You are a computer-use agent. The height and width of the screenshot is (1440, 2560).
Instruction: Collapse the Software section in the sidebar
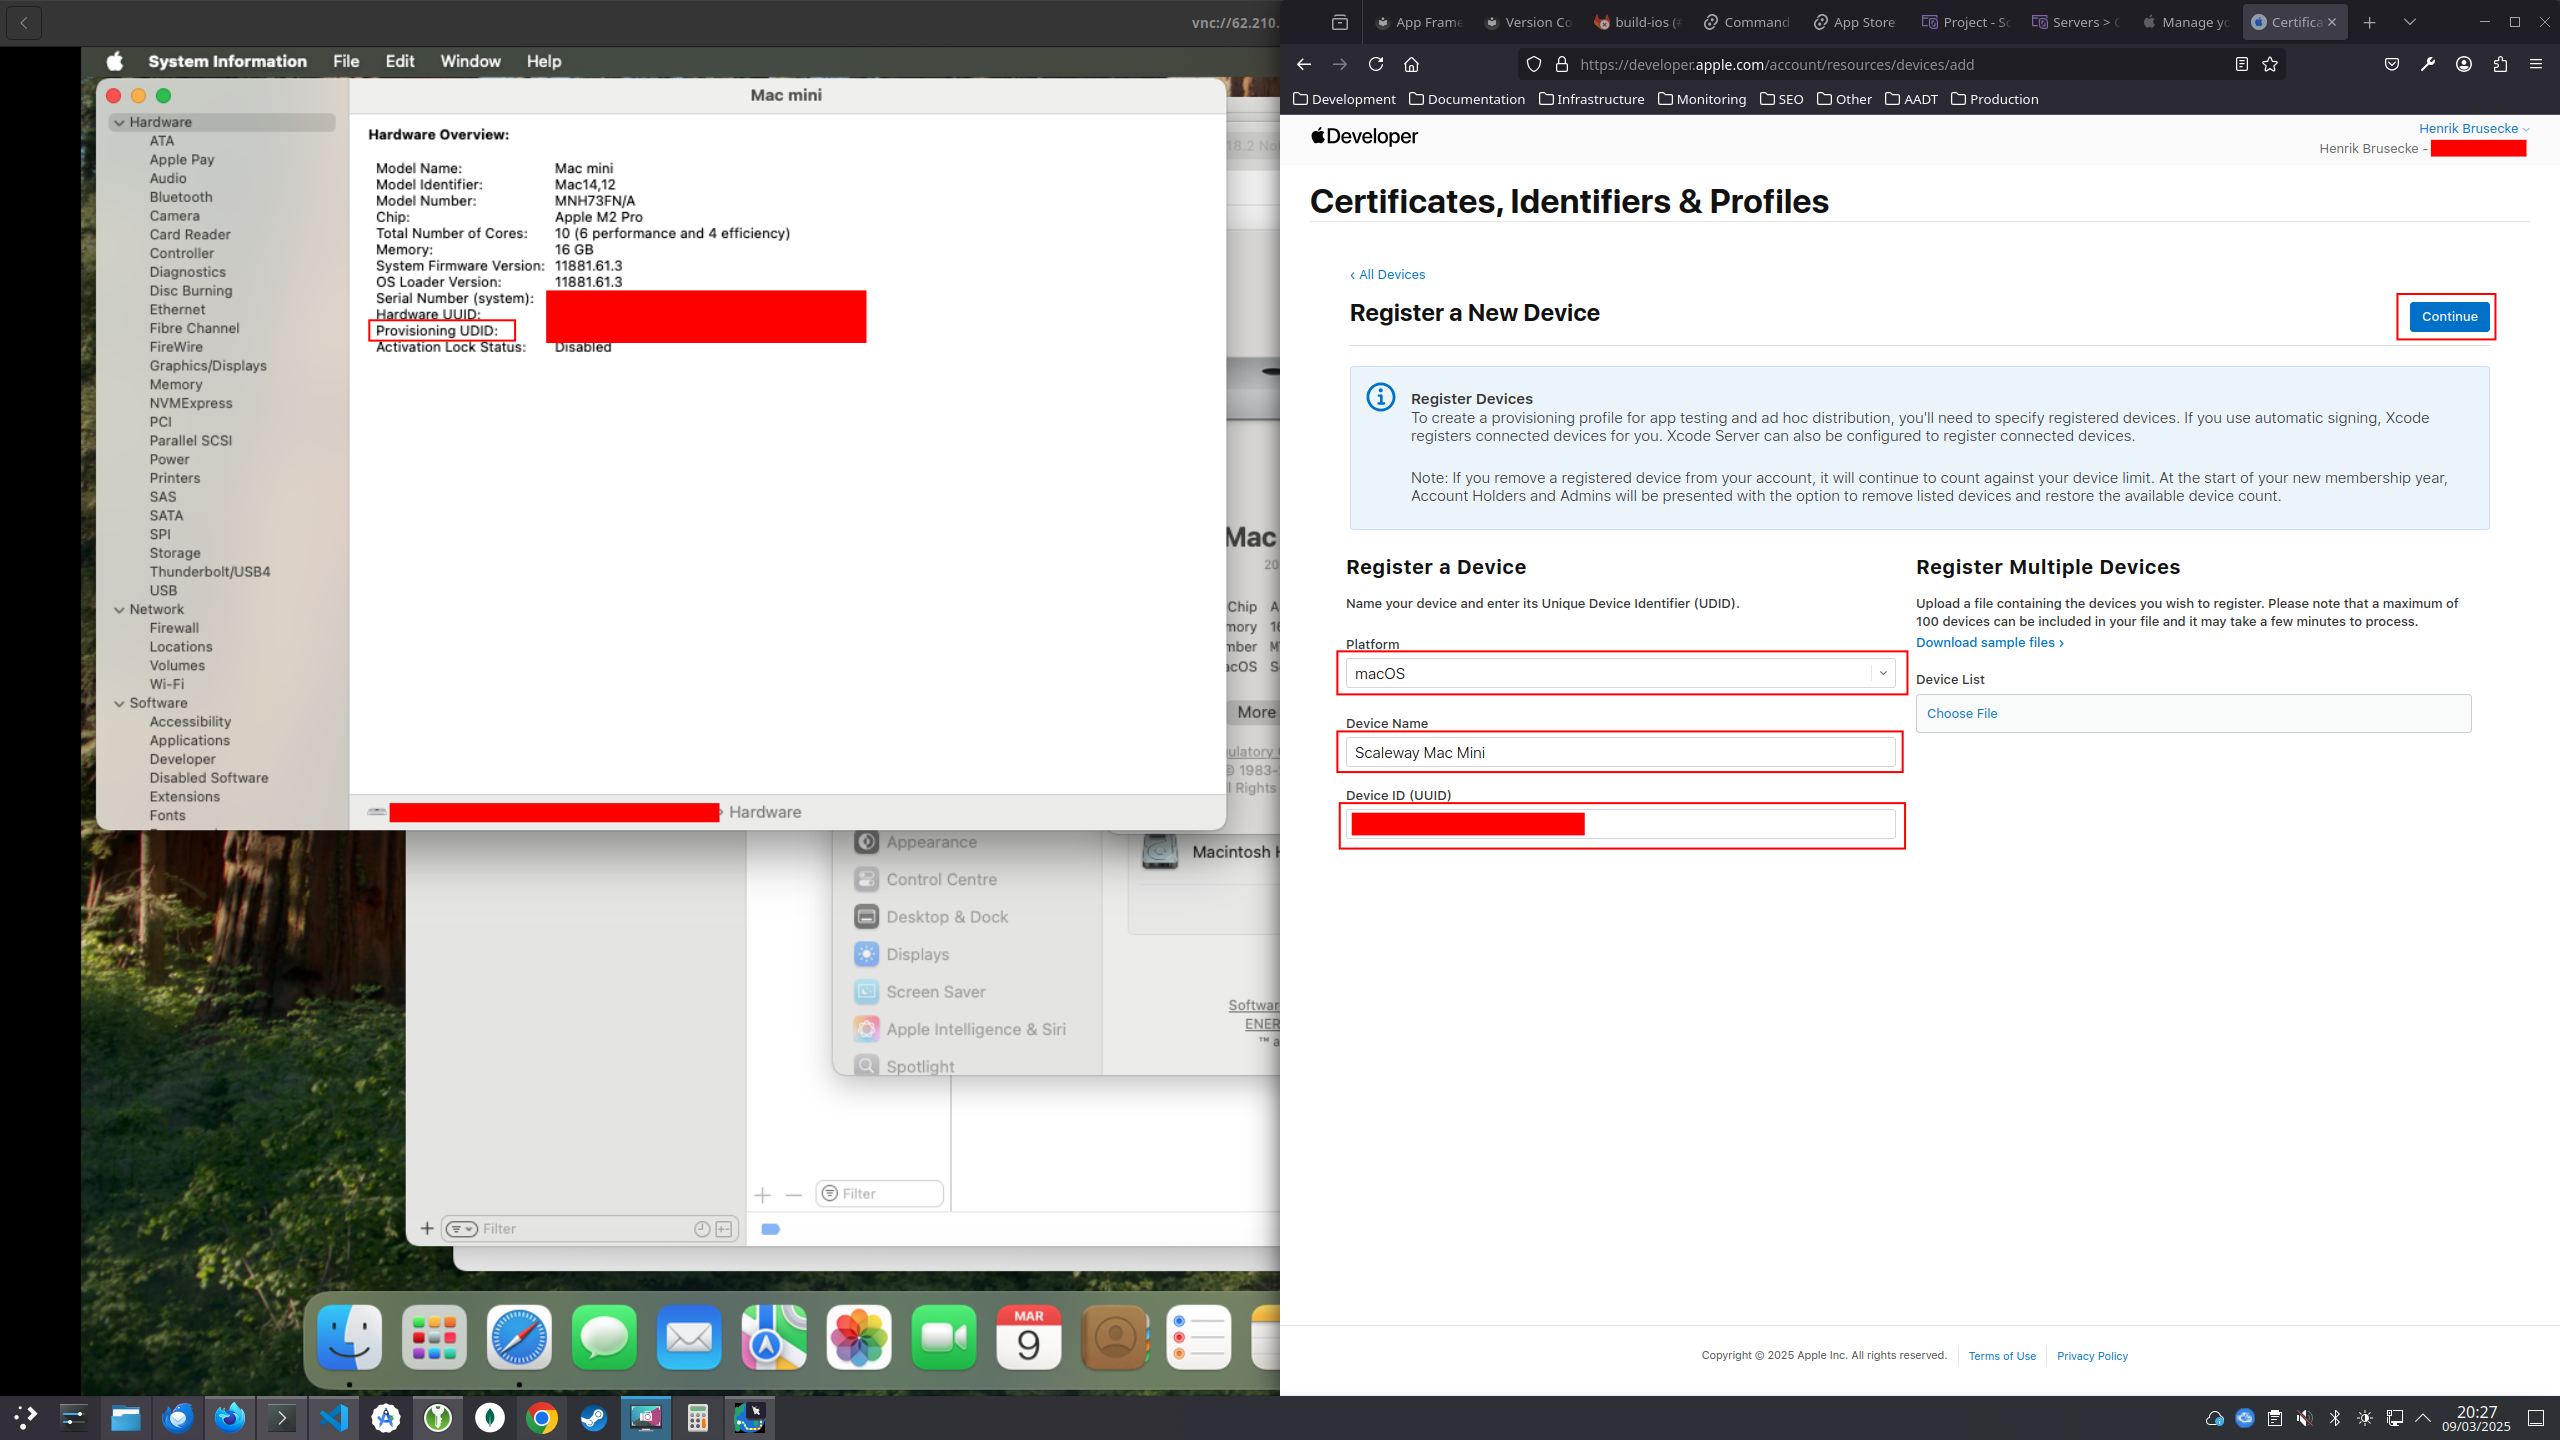[120, 703]
